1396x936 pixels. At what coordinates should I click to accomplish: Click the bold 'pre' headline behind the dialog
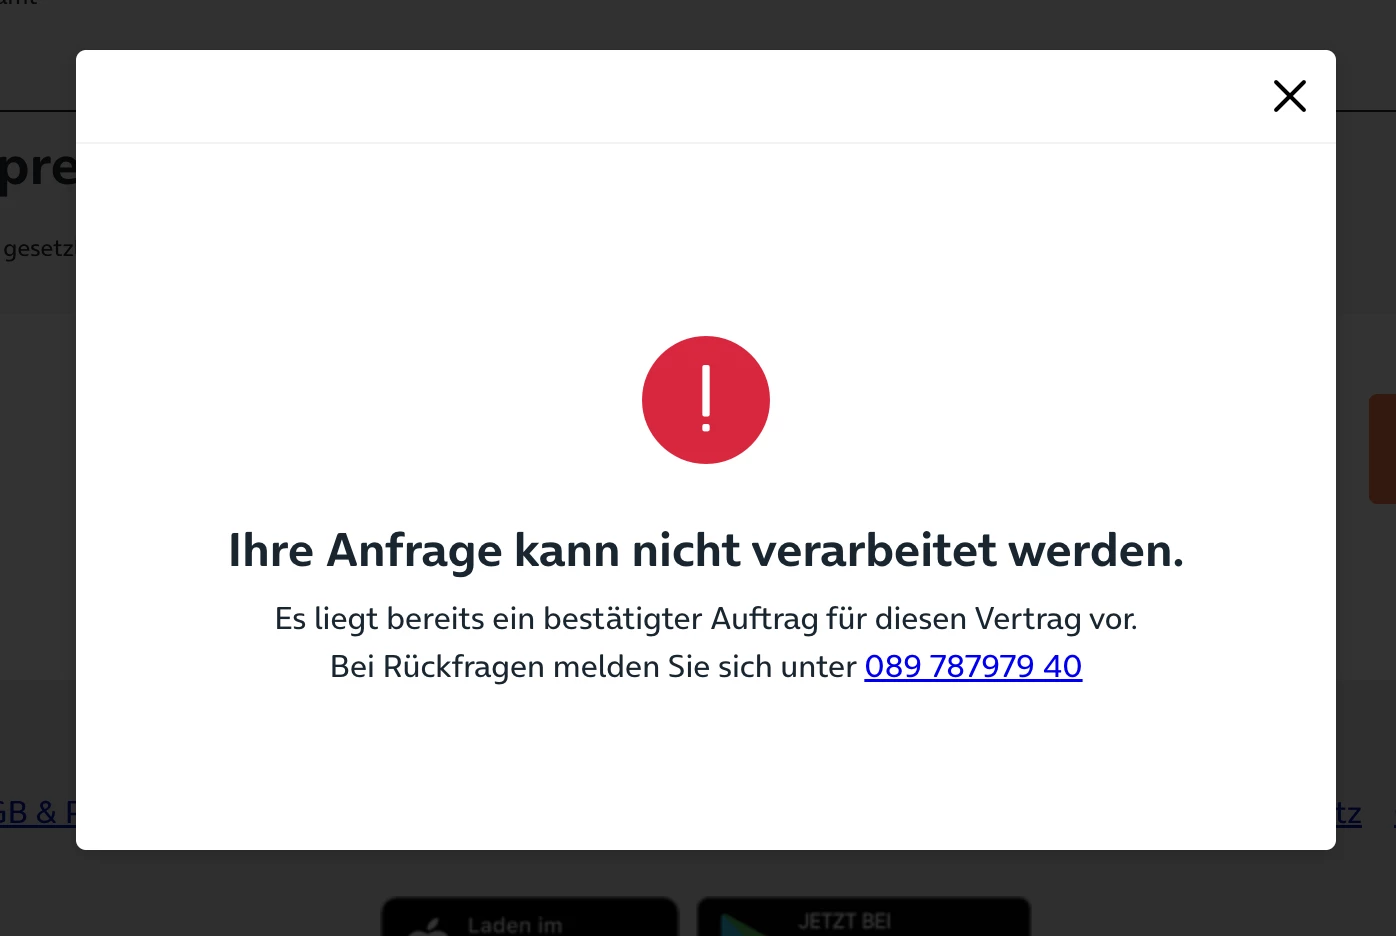(x=38, y=166)
